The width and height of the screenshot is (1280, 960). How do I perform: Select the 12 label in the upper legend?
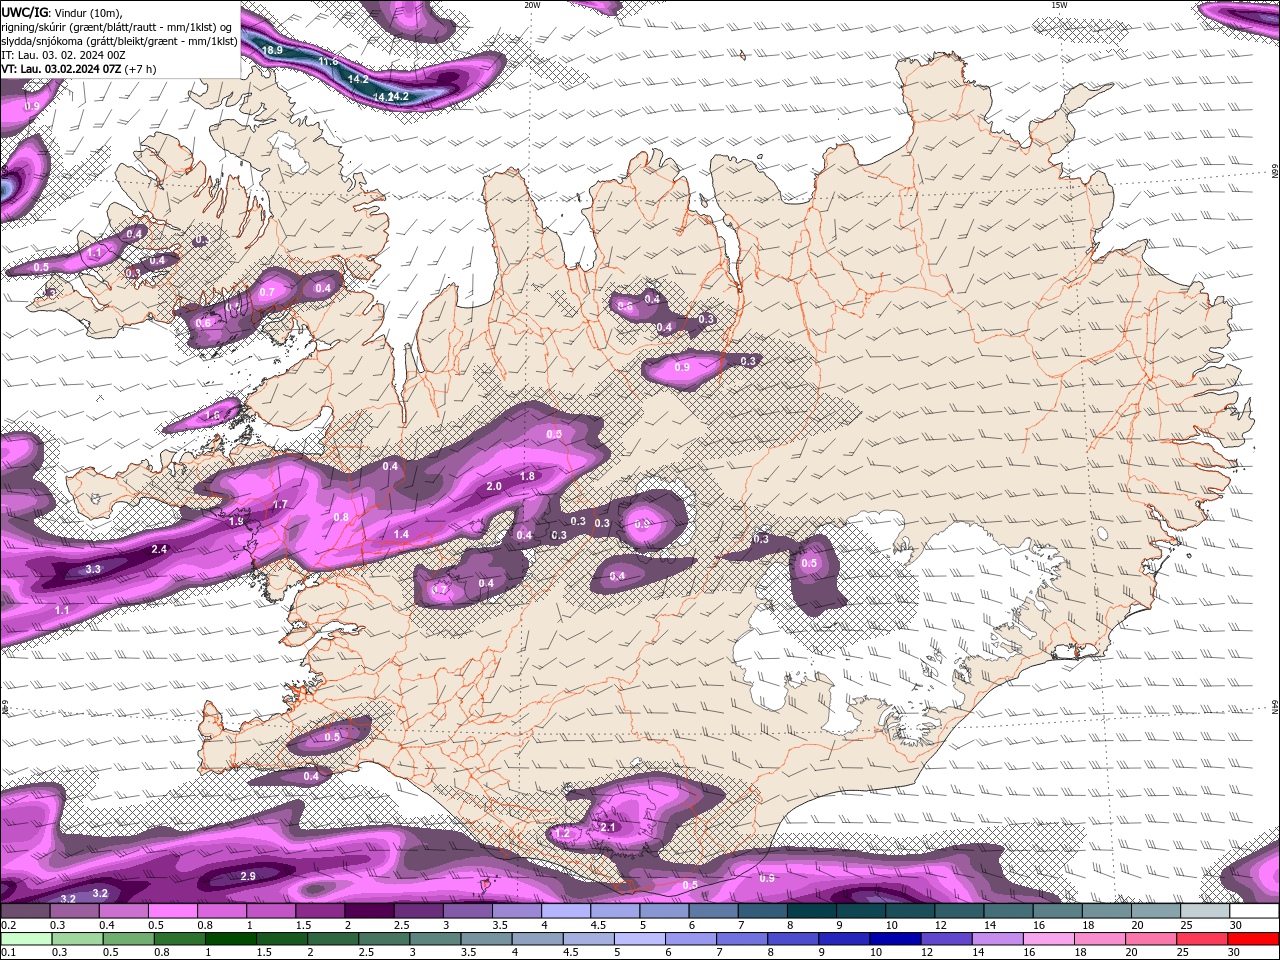tap(940, 925)
